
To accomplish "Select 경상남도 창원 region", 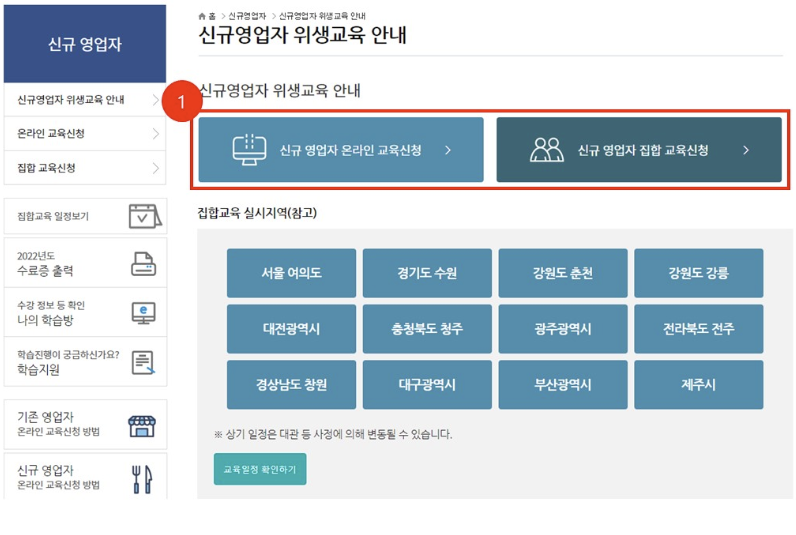I will 291,385.
